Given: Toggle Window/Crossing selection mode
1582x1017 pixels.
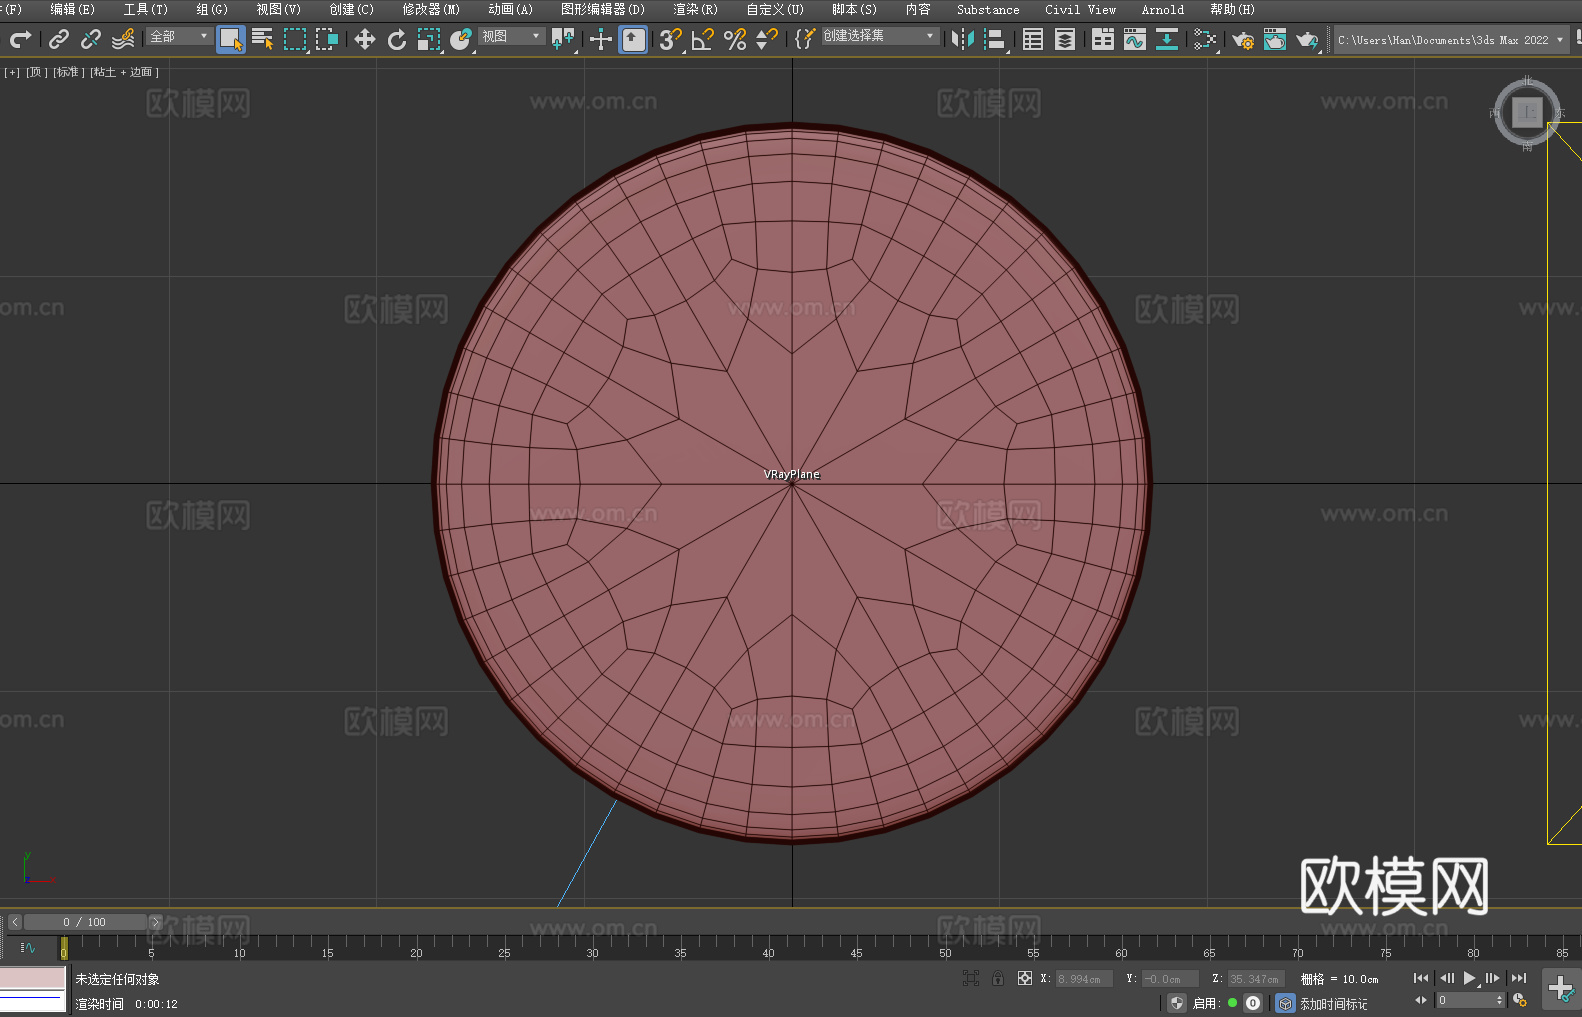Looking at the screenshot, I should 327,39.
